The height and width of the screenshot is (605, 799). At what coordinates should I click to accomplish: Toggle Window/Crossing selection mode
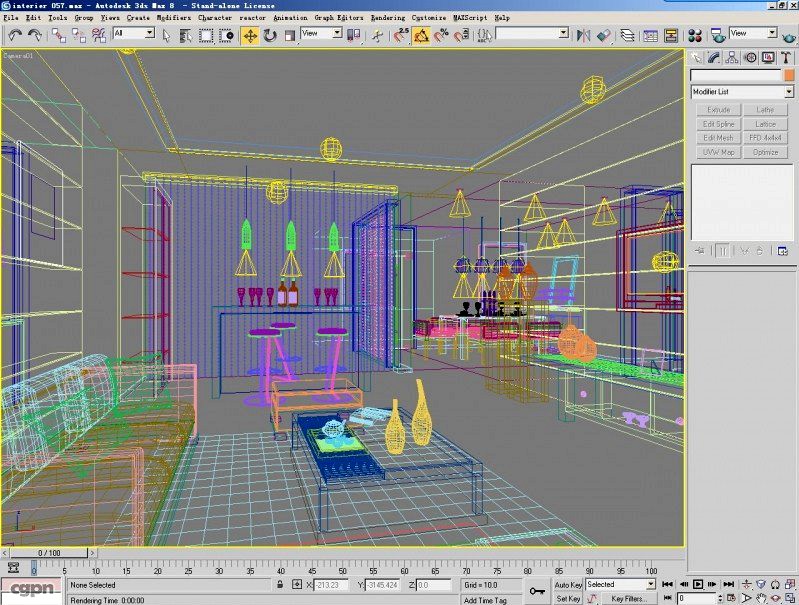click(226, 36)
